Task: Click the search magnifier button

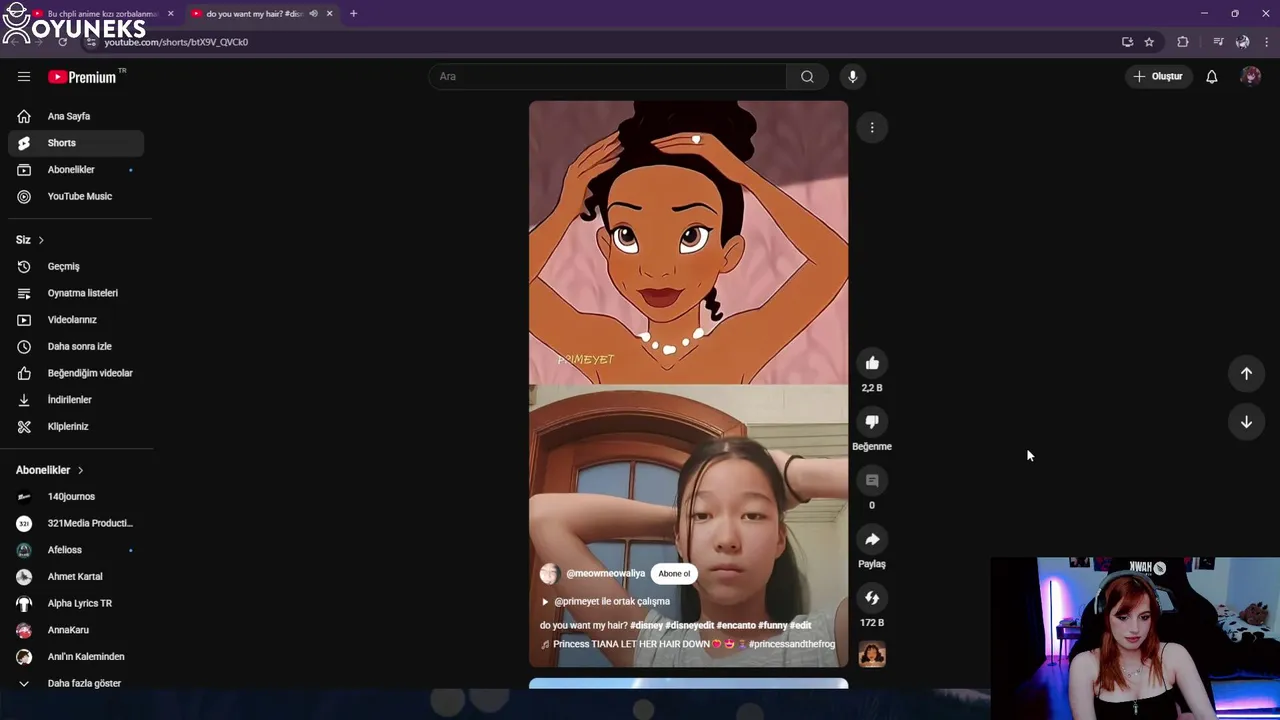Action: [807, 77]
